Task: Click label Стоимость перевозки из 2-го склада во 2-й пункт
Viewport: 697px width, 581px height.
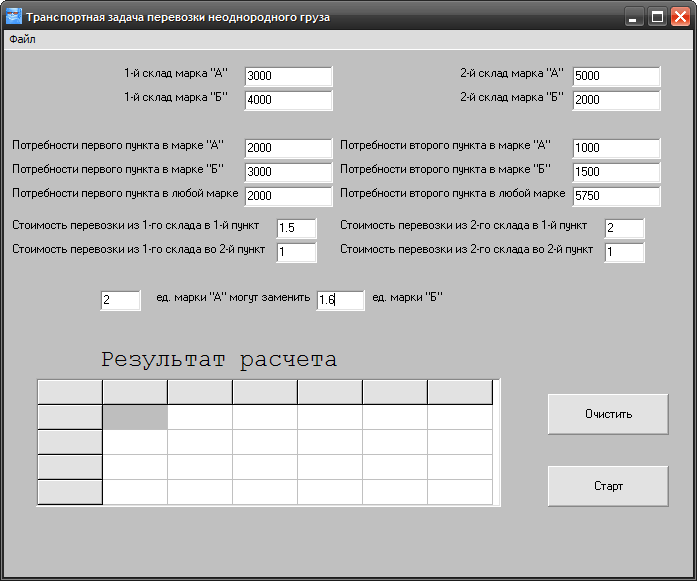Action: (x=466, y=249)
